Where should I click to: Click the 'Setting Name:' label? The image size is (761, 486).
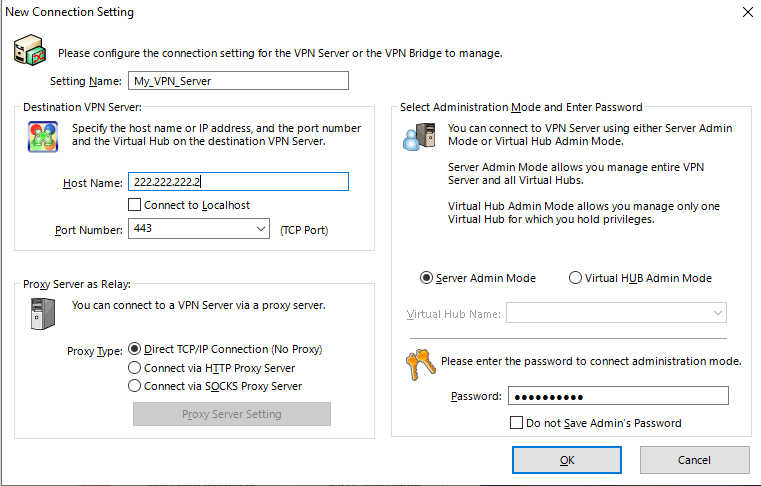coord(86,81)
